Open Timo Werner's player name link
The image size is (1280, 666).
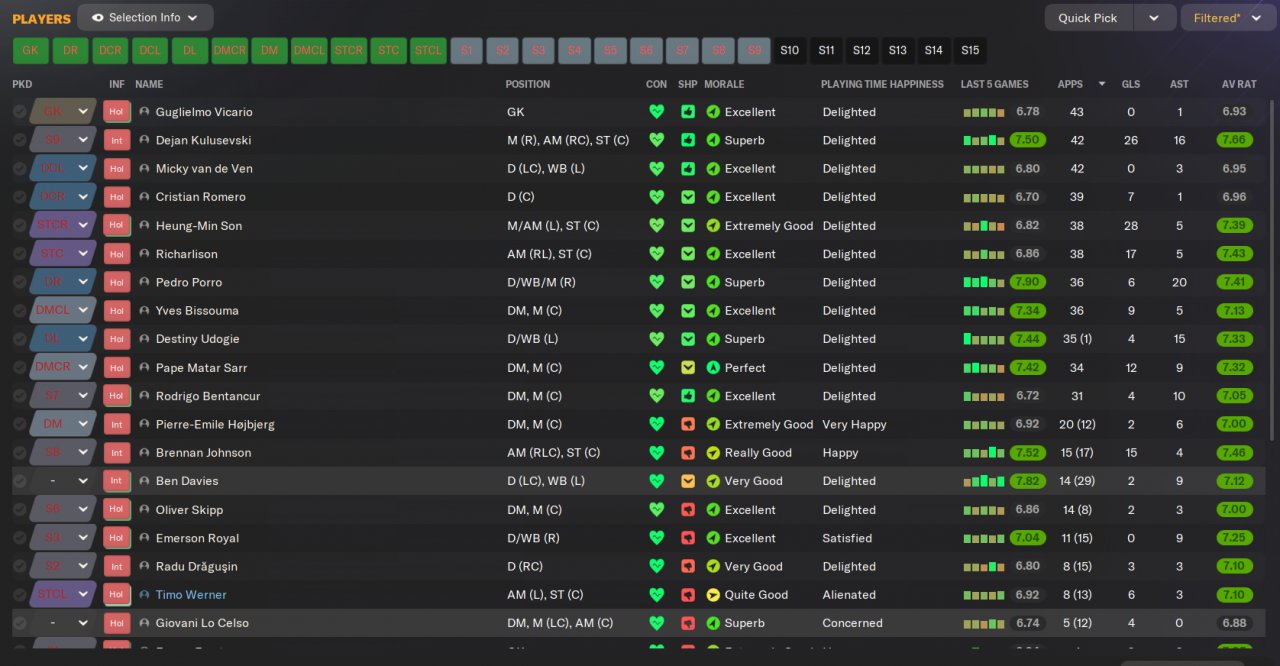(191, 595)
